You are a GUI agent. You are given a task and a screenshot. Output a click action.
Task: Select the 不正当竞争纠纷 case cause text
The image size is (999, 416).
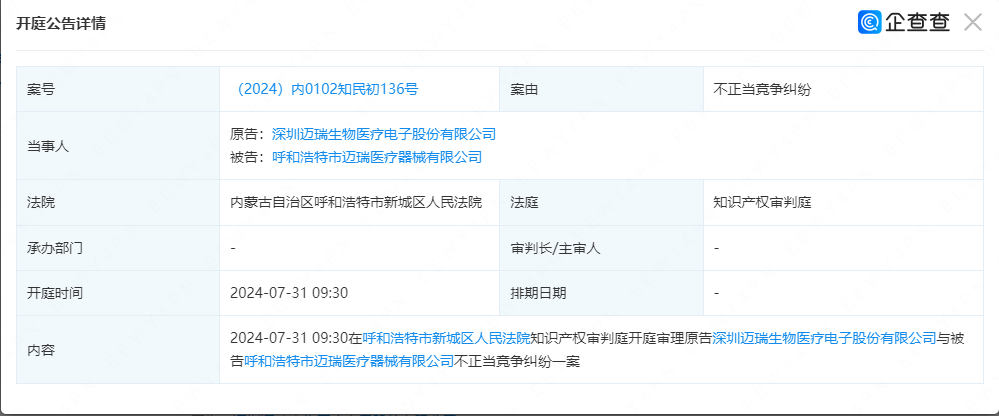coord(763,89)
